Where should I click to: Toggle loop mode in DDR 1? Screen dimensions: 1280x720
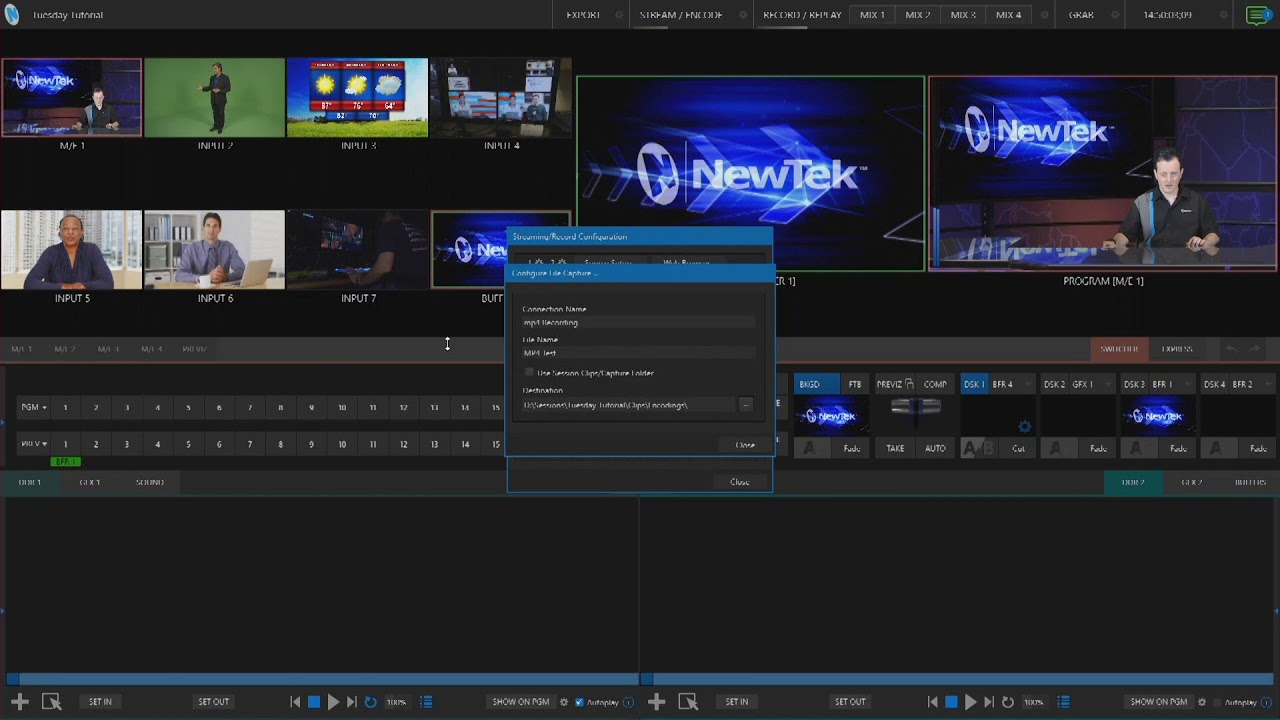[370, 702]
